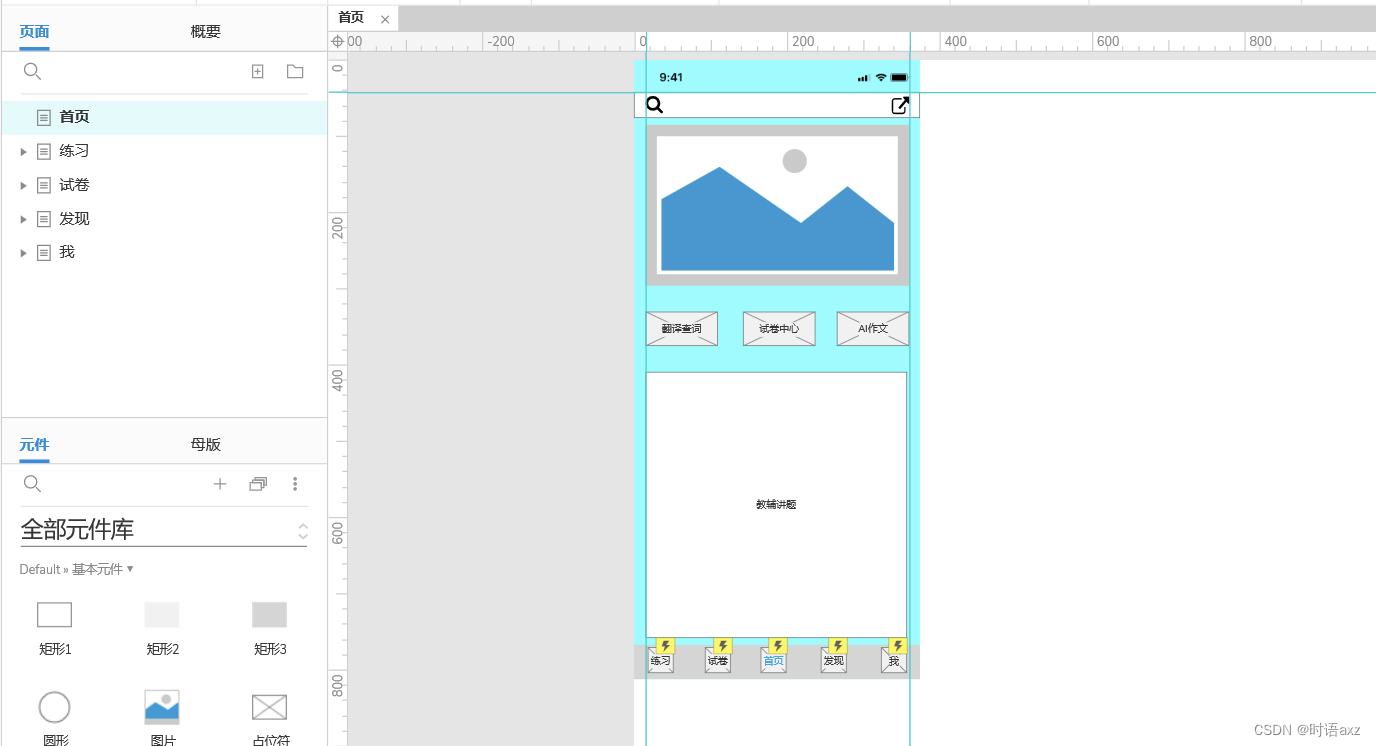Click lightning interaction badge on 发现
Viewport: 1376px width, 746px height.
[838, 646]
